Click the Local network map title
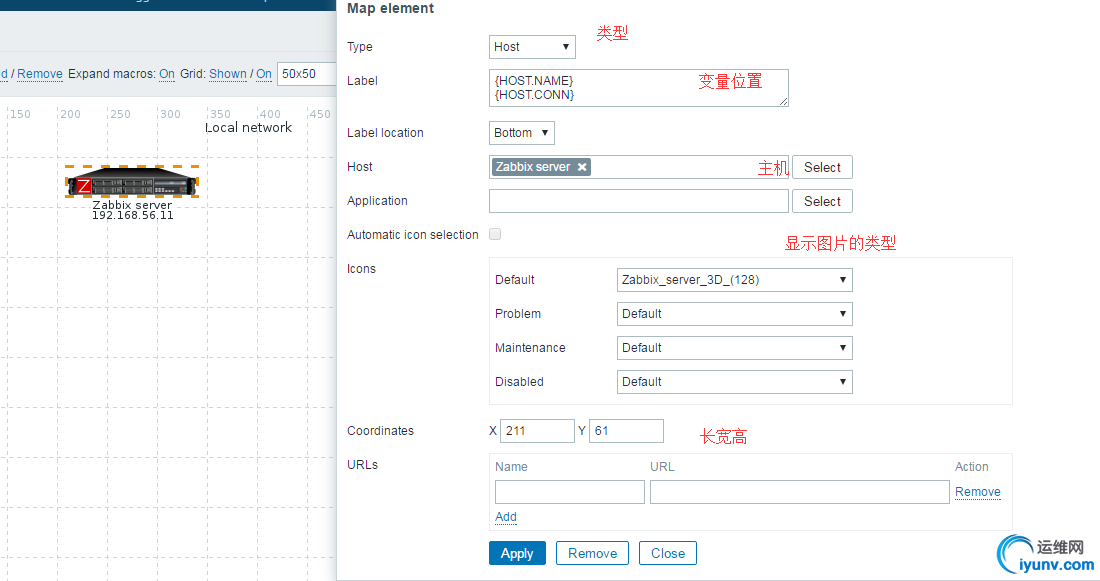 click(x=248, y=128)
